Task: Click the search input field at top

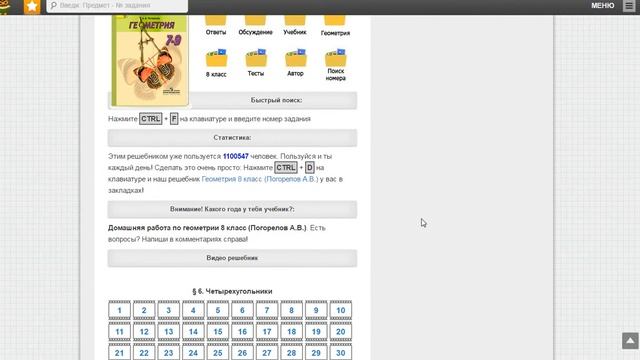Action: 117,6
